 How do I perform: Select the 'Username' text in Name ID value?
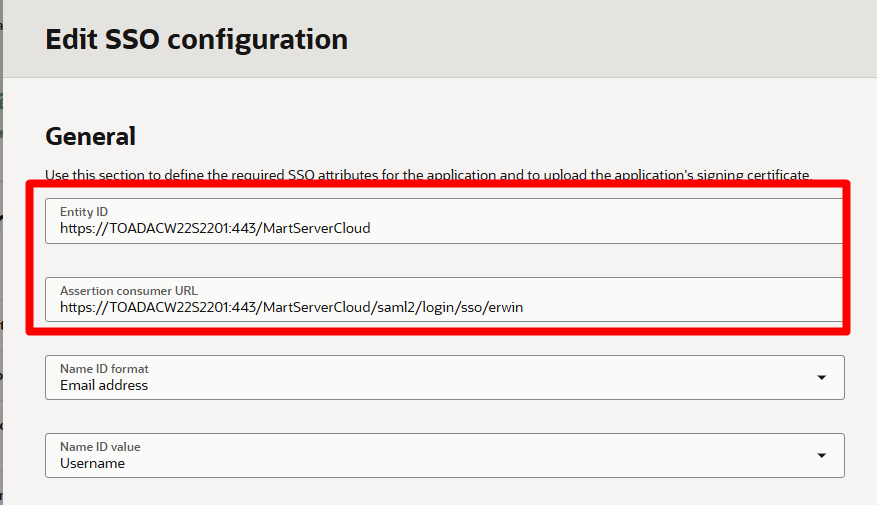pyautogui.click(x=92, y=463)
